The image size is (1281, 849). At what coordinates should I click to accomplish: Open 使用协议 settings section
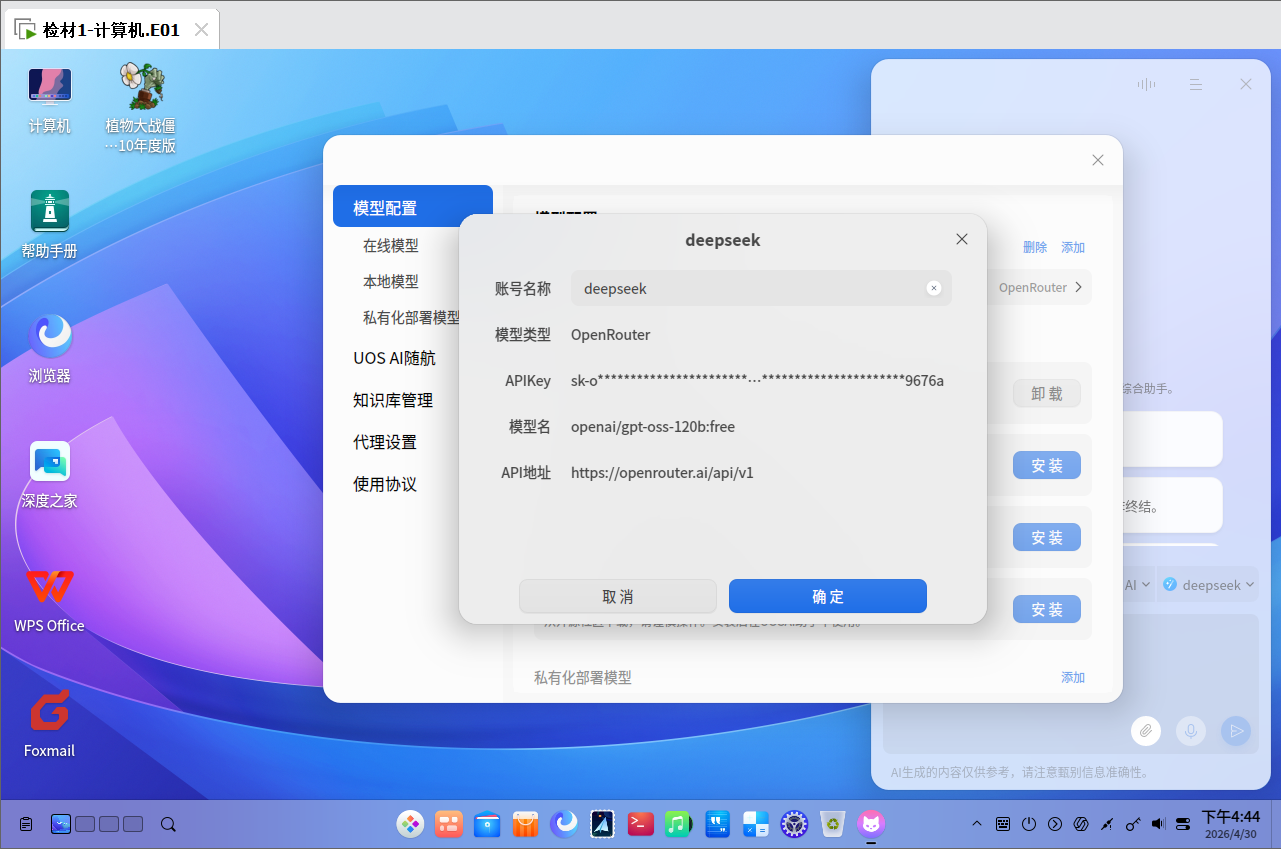pos(385,484)
